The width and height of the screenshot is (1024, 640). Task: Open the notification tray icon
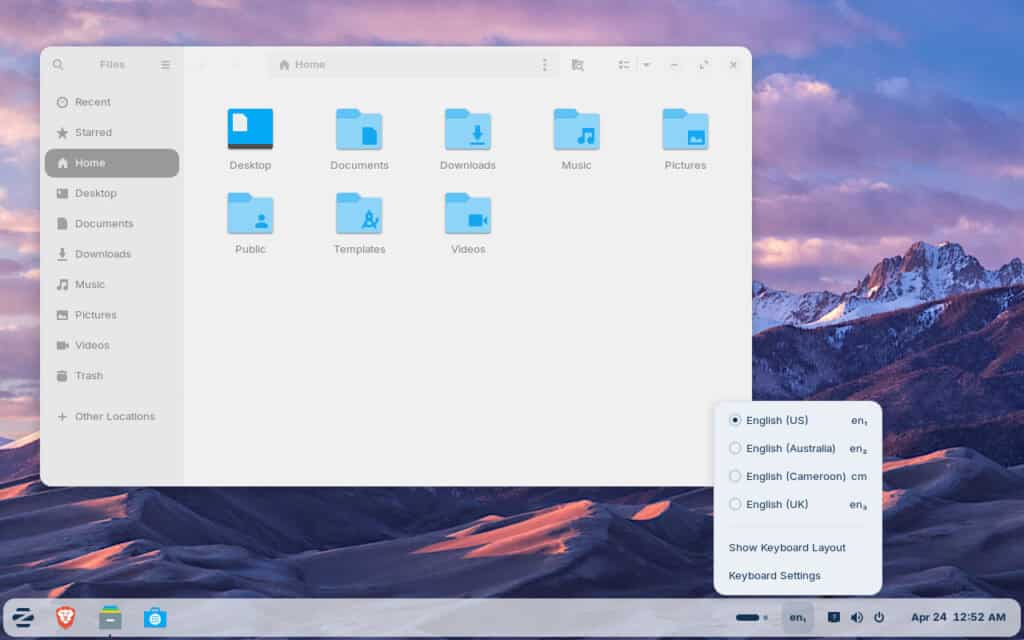click(834, 617)
